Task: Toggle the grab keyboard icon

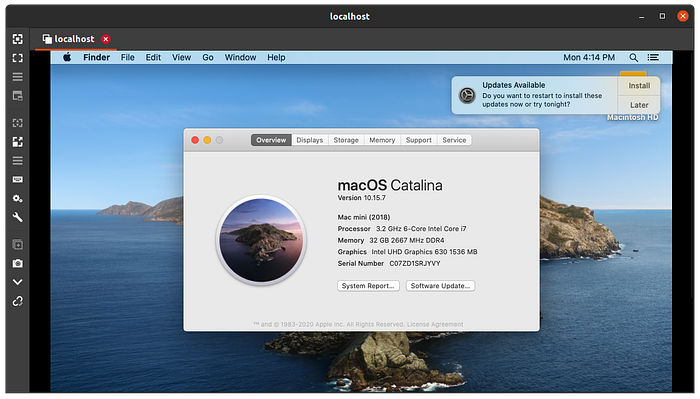Action: click(17, 179)
